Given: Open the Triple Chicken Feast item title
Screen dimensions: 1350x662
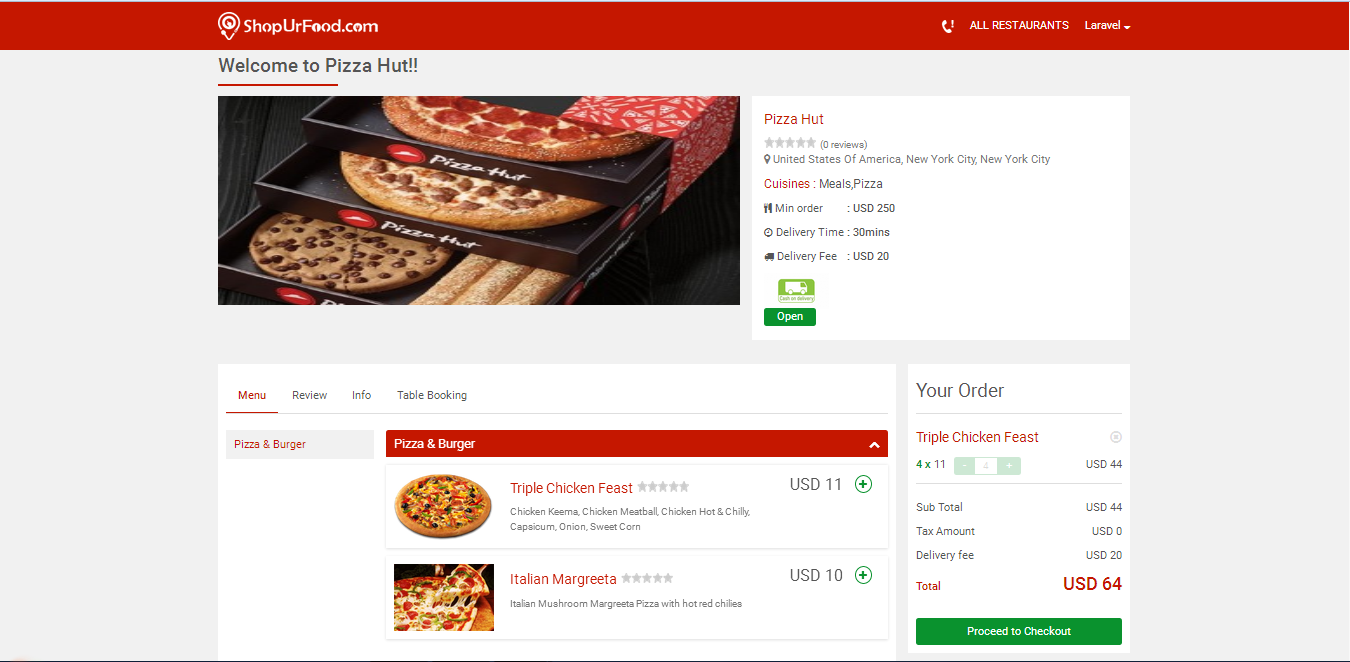Looking at the screenshot, I should pos(571,488).
